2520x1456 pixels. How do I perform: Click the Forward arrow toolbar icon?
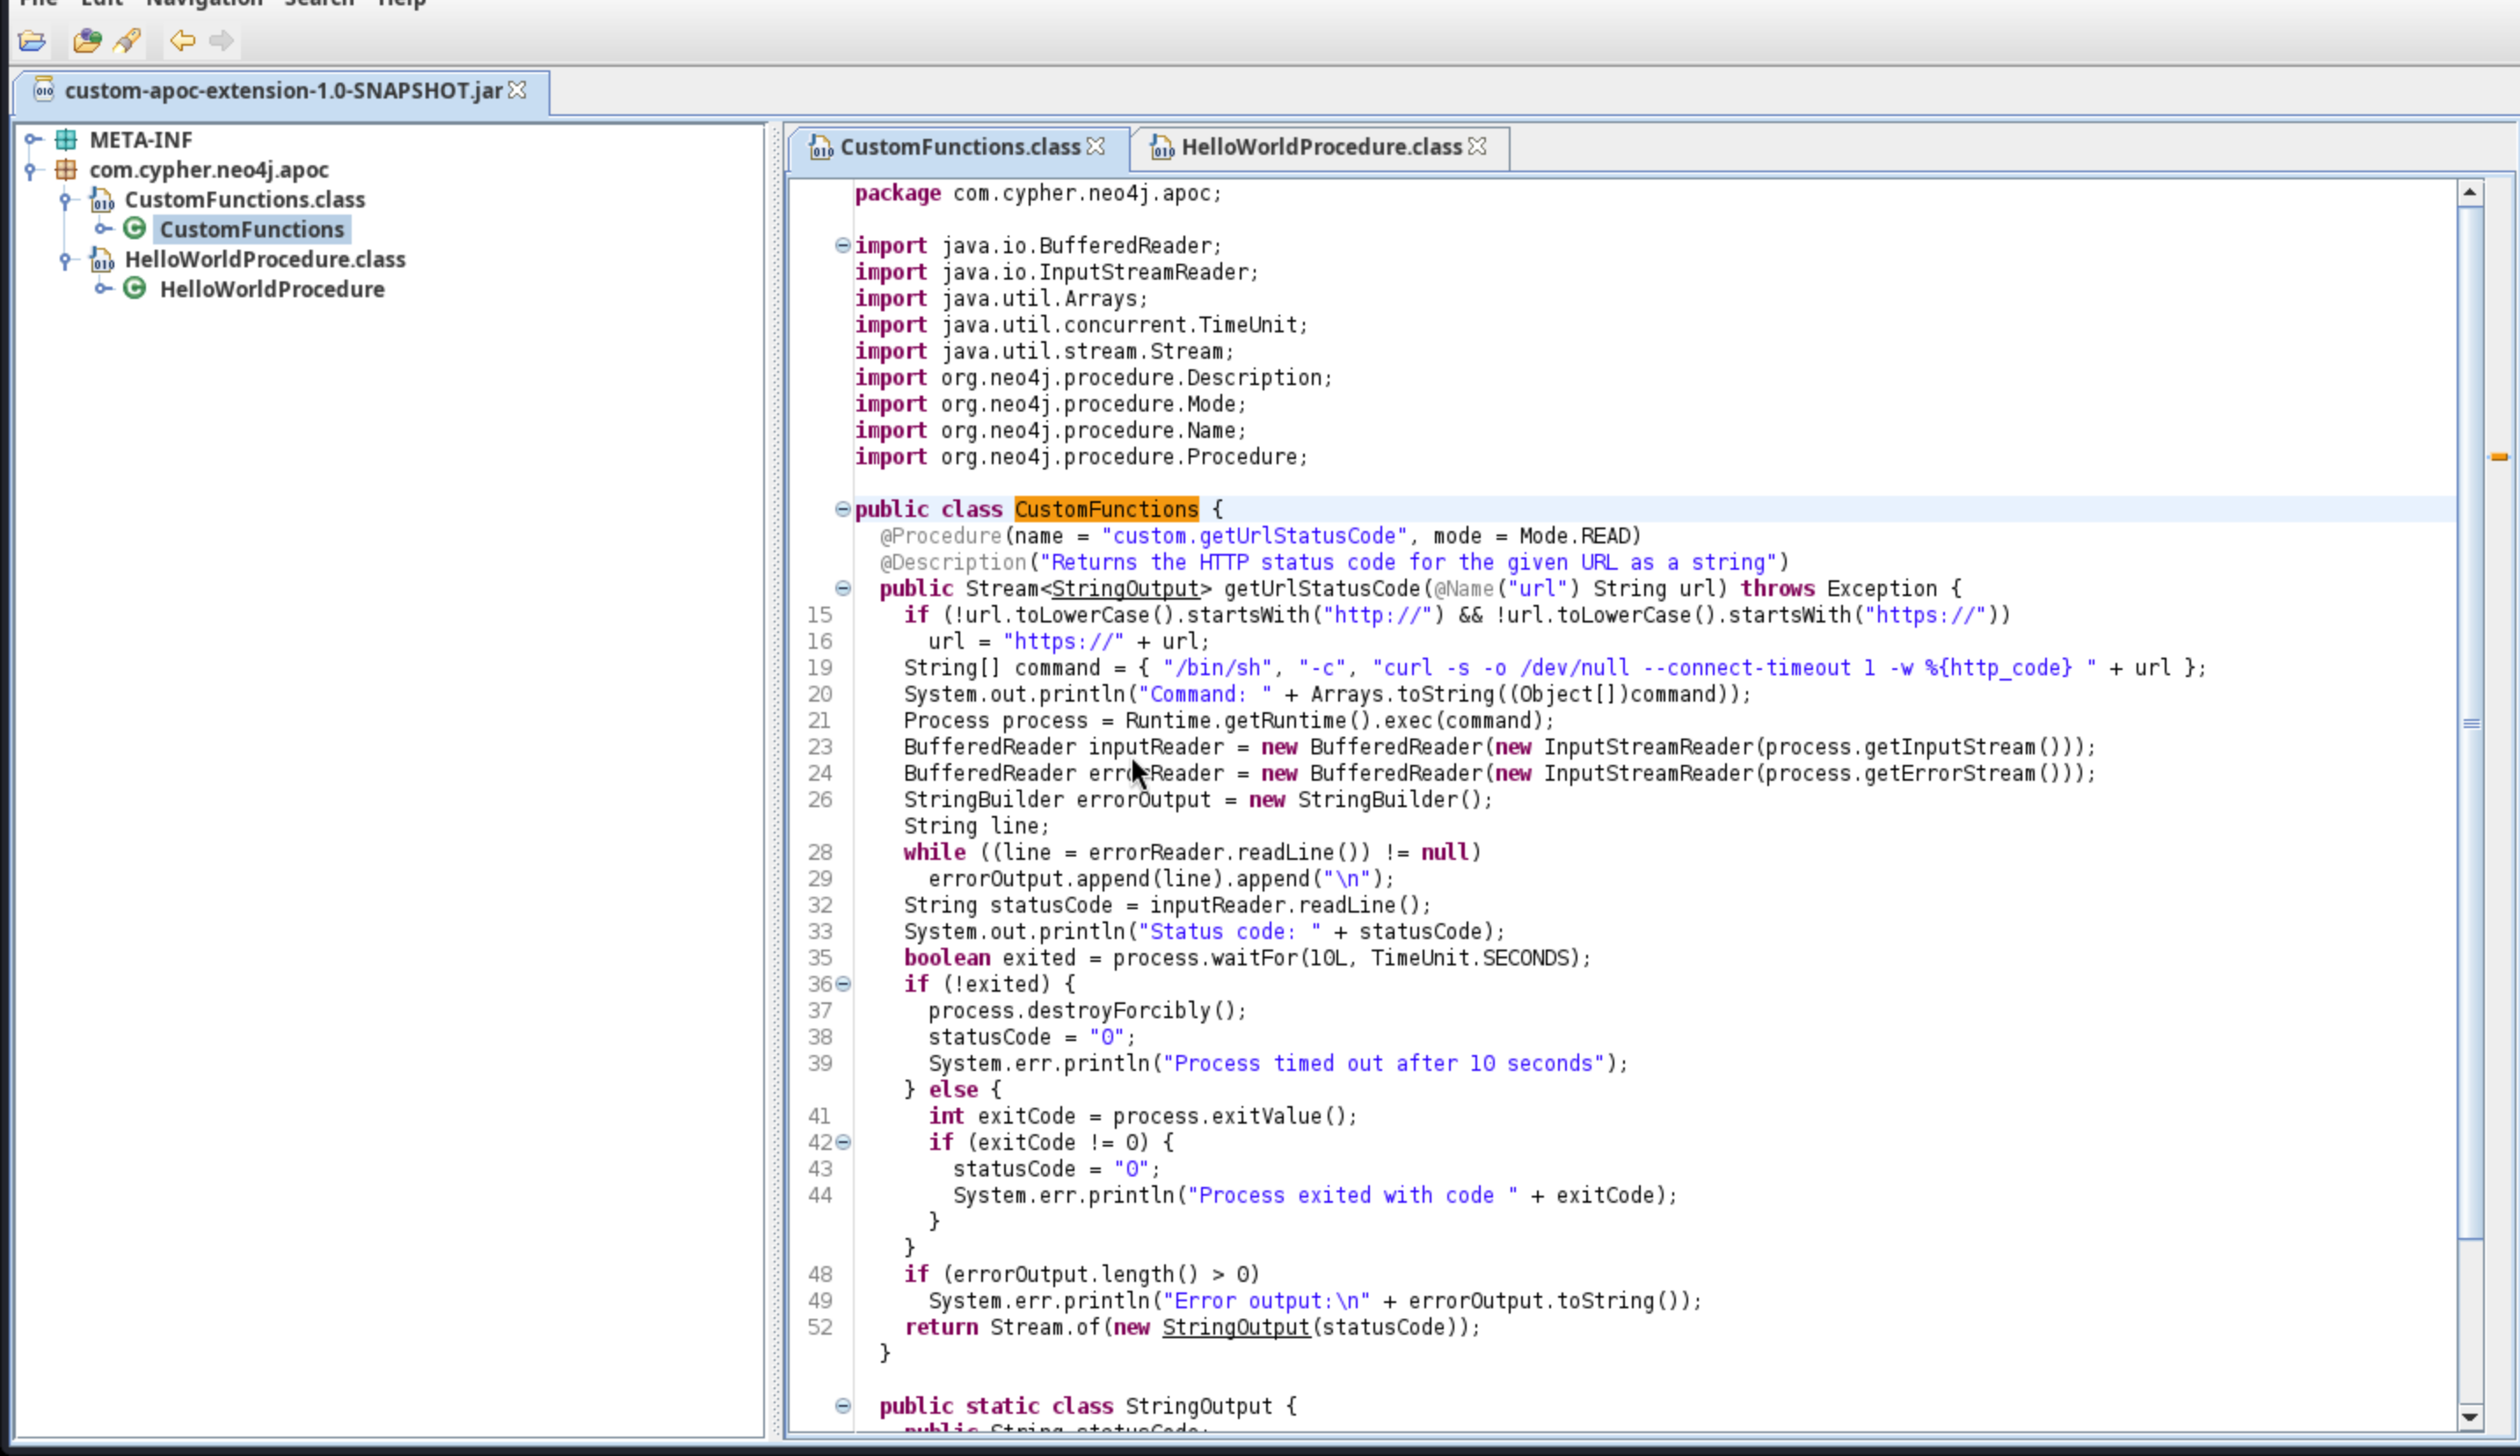[x=221, y=41]
